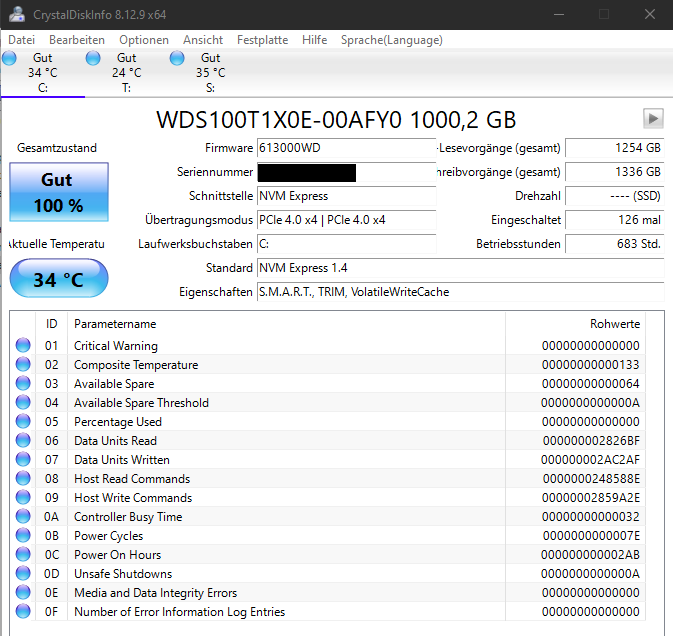Open the Ansicht menu
Screen dimensions: 673x636
click(203, 40)
